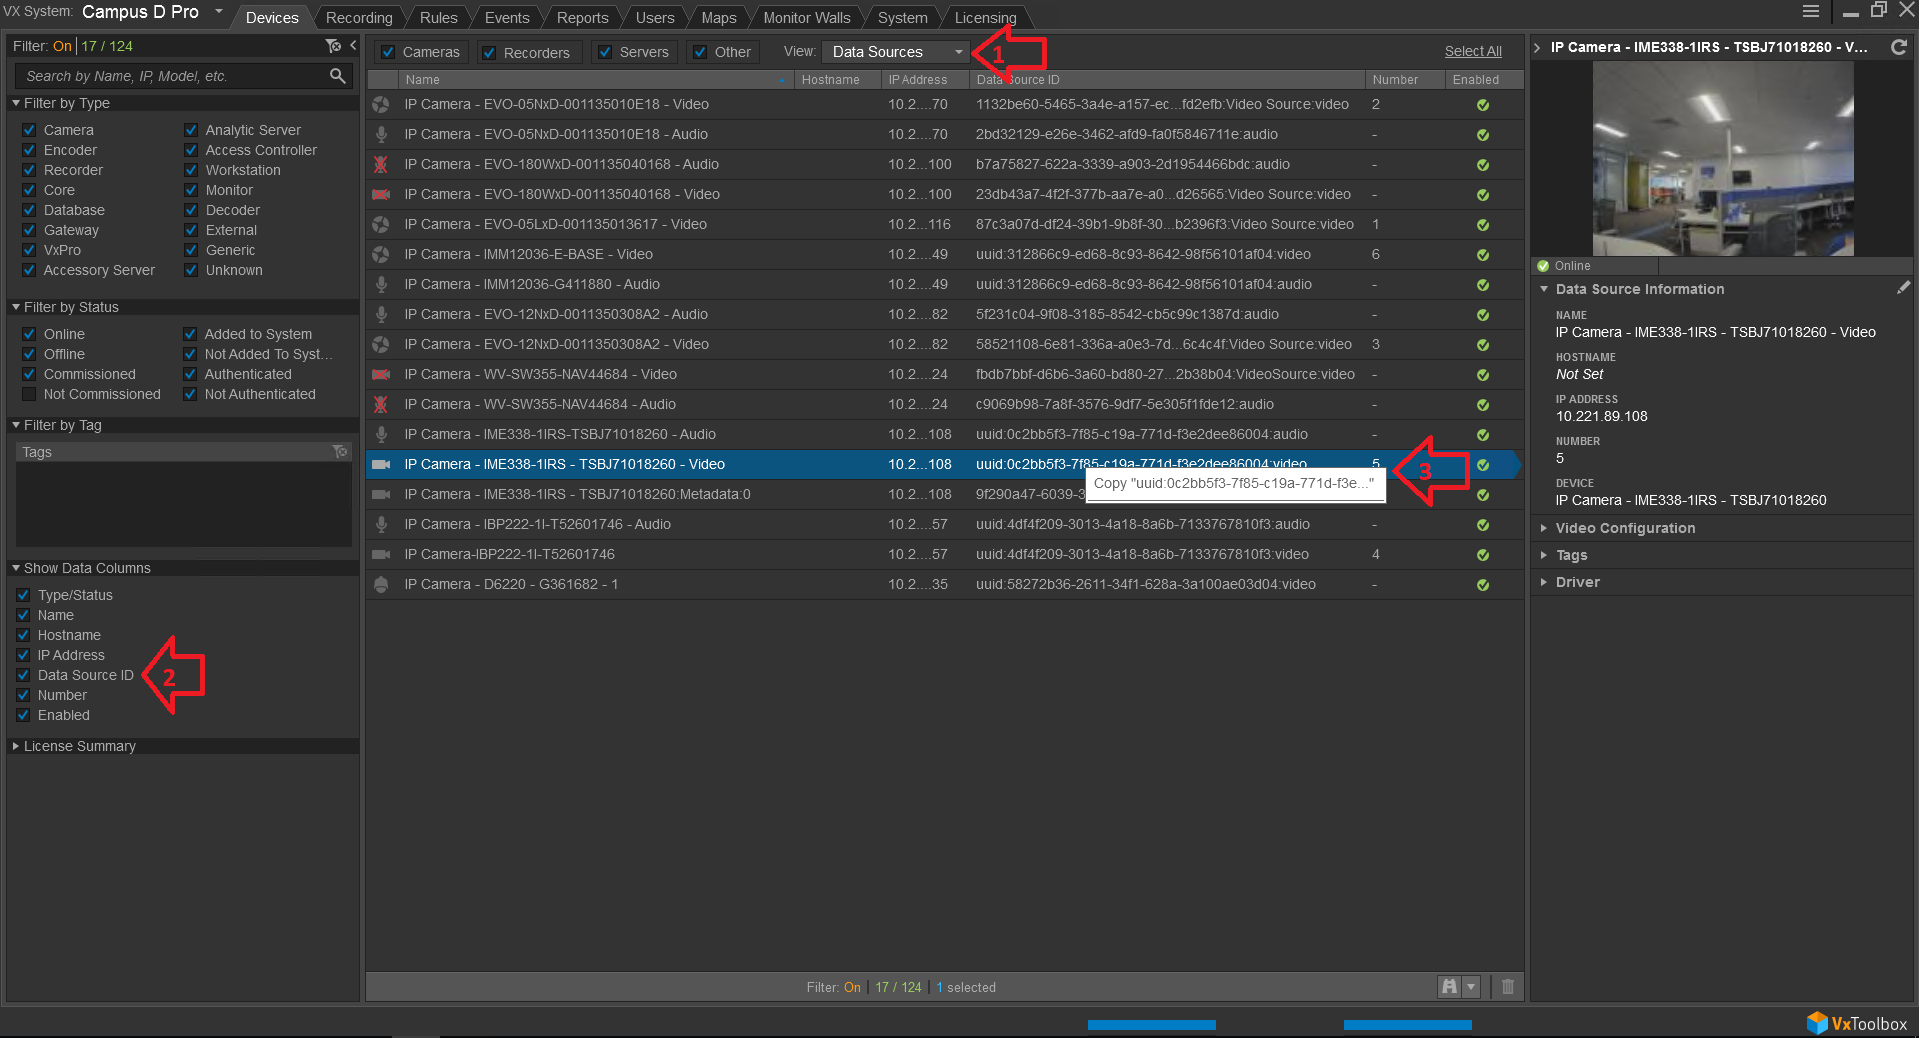Click Copy uuid in the context menu
This screenshot has height=1038, width=1919.
click(x=1234, y=483)
